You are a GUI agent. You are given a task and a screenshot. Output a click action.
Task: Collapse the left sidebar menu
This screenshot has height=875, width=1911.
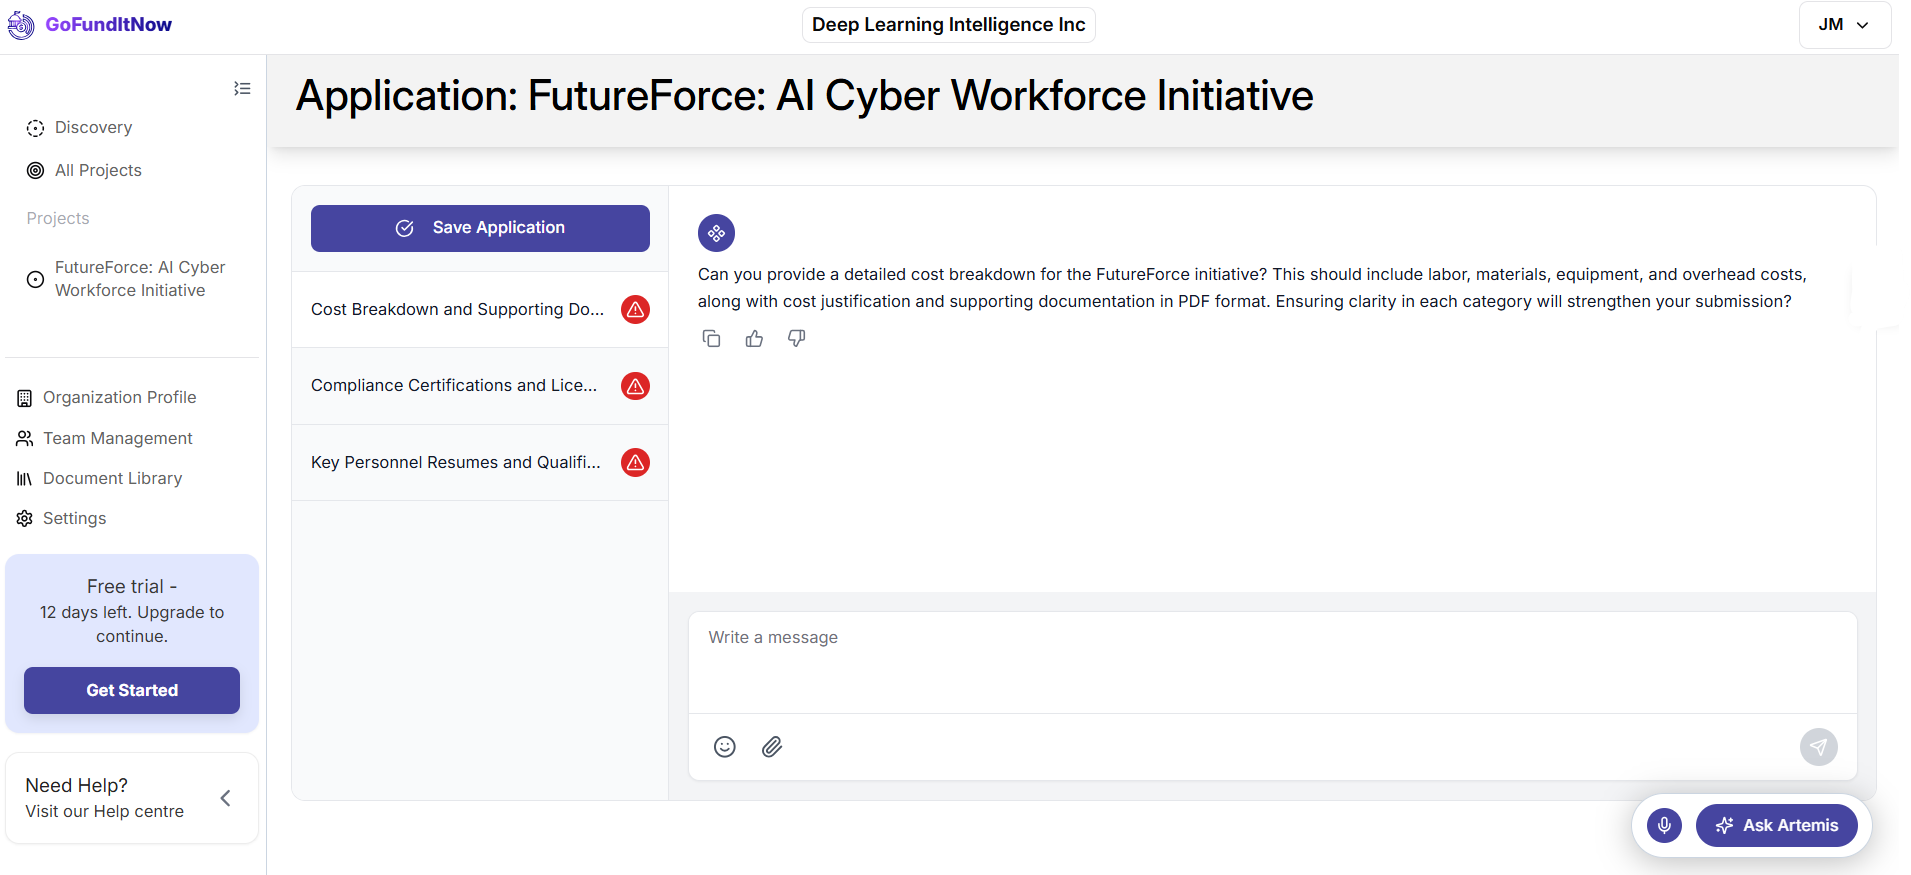point(242,89)
